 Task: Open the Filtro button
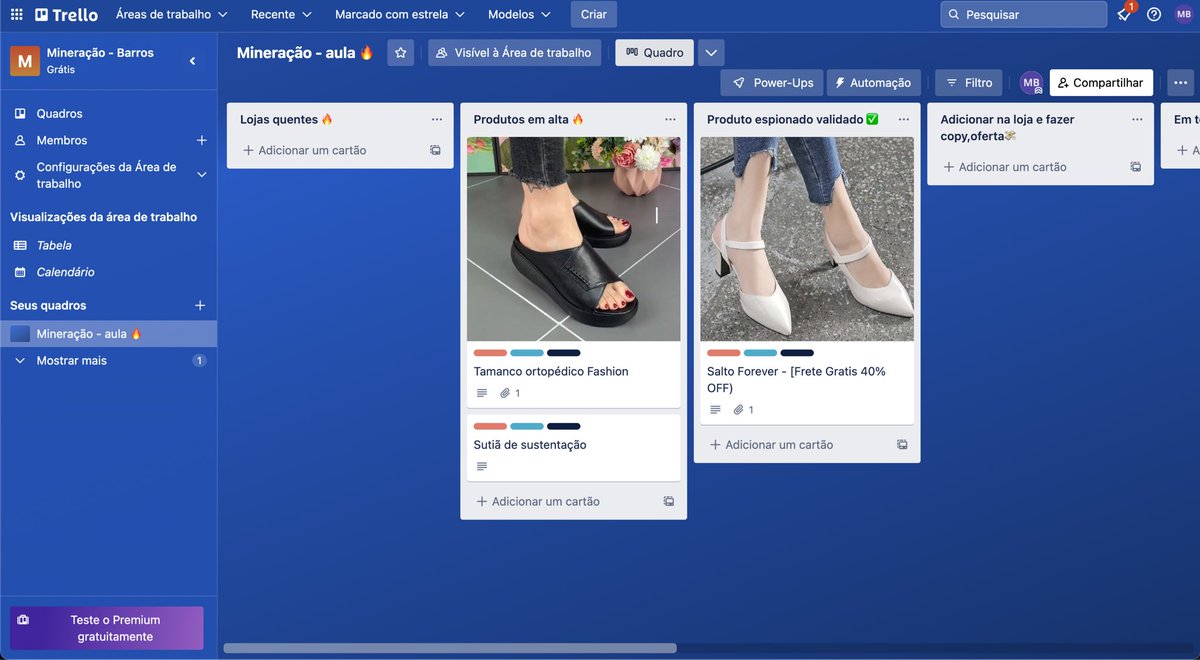pos(968,83)
